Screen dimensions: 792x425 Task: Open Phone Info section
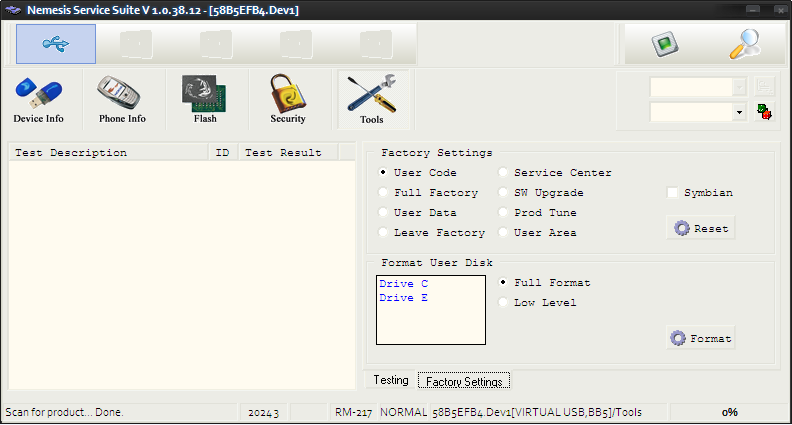click(x=122, y=100)
